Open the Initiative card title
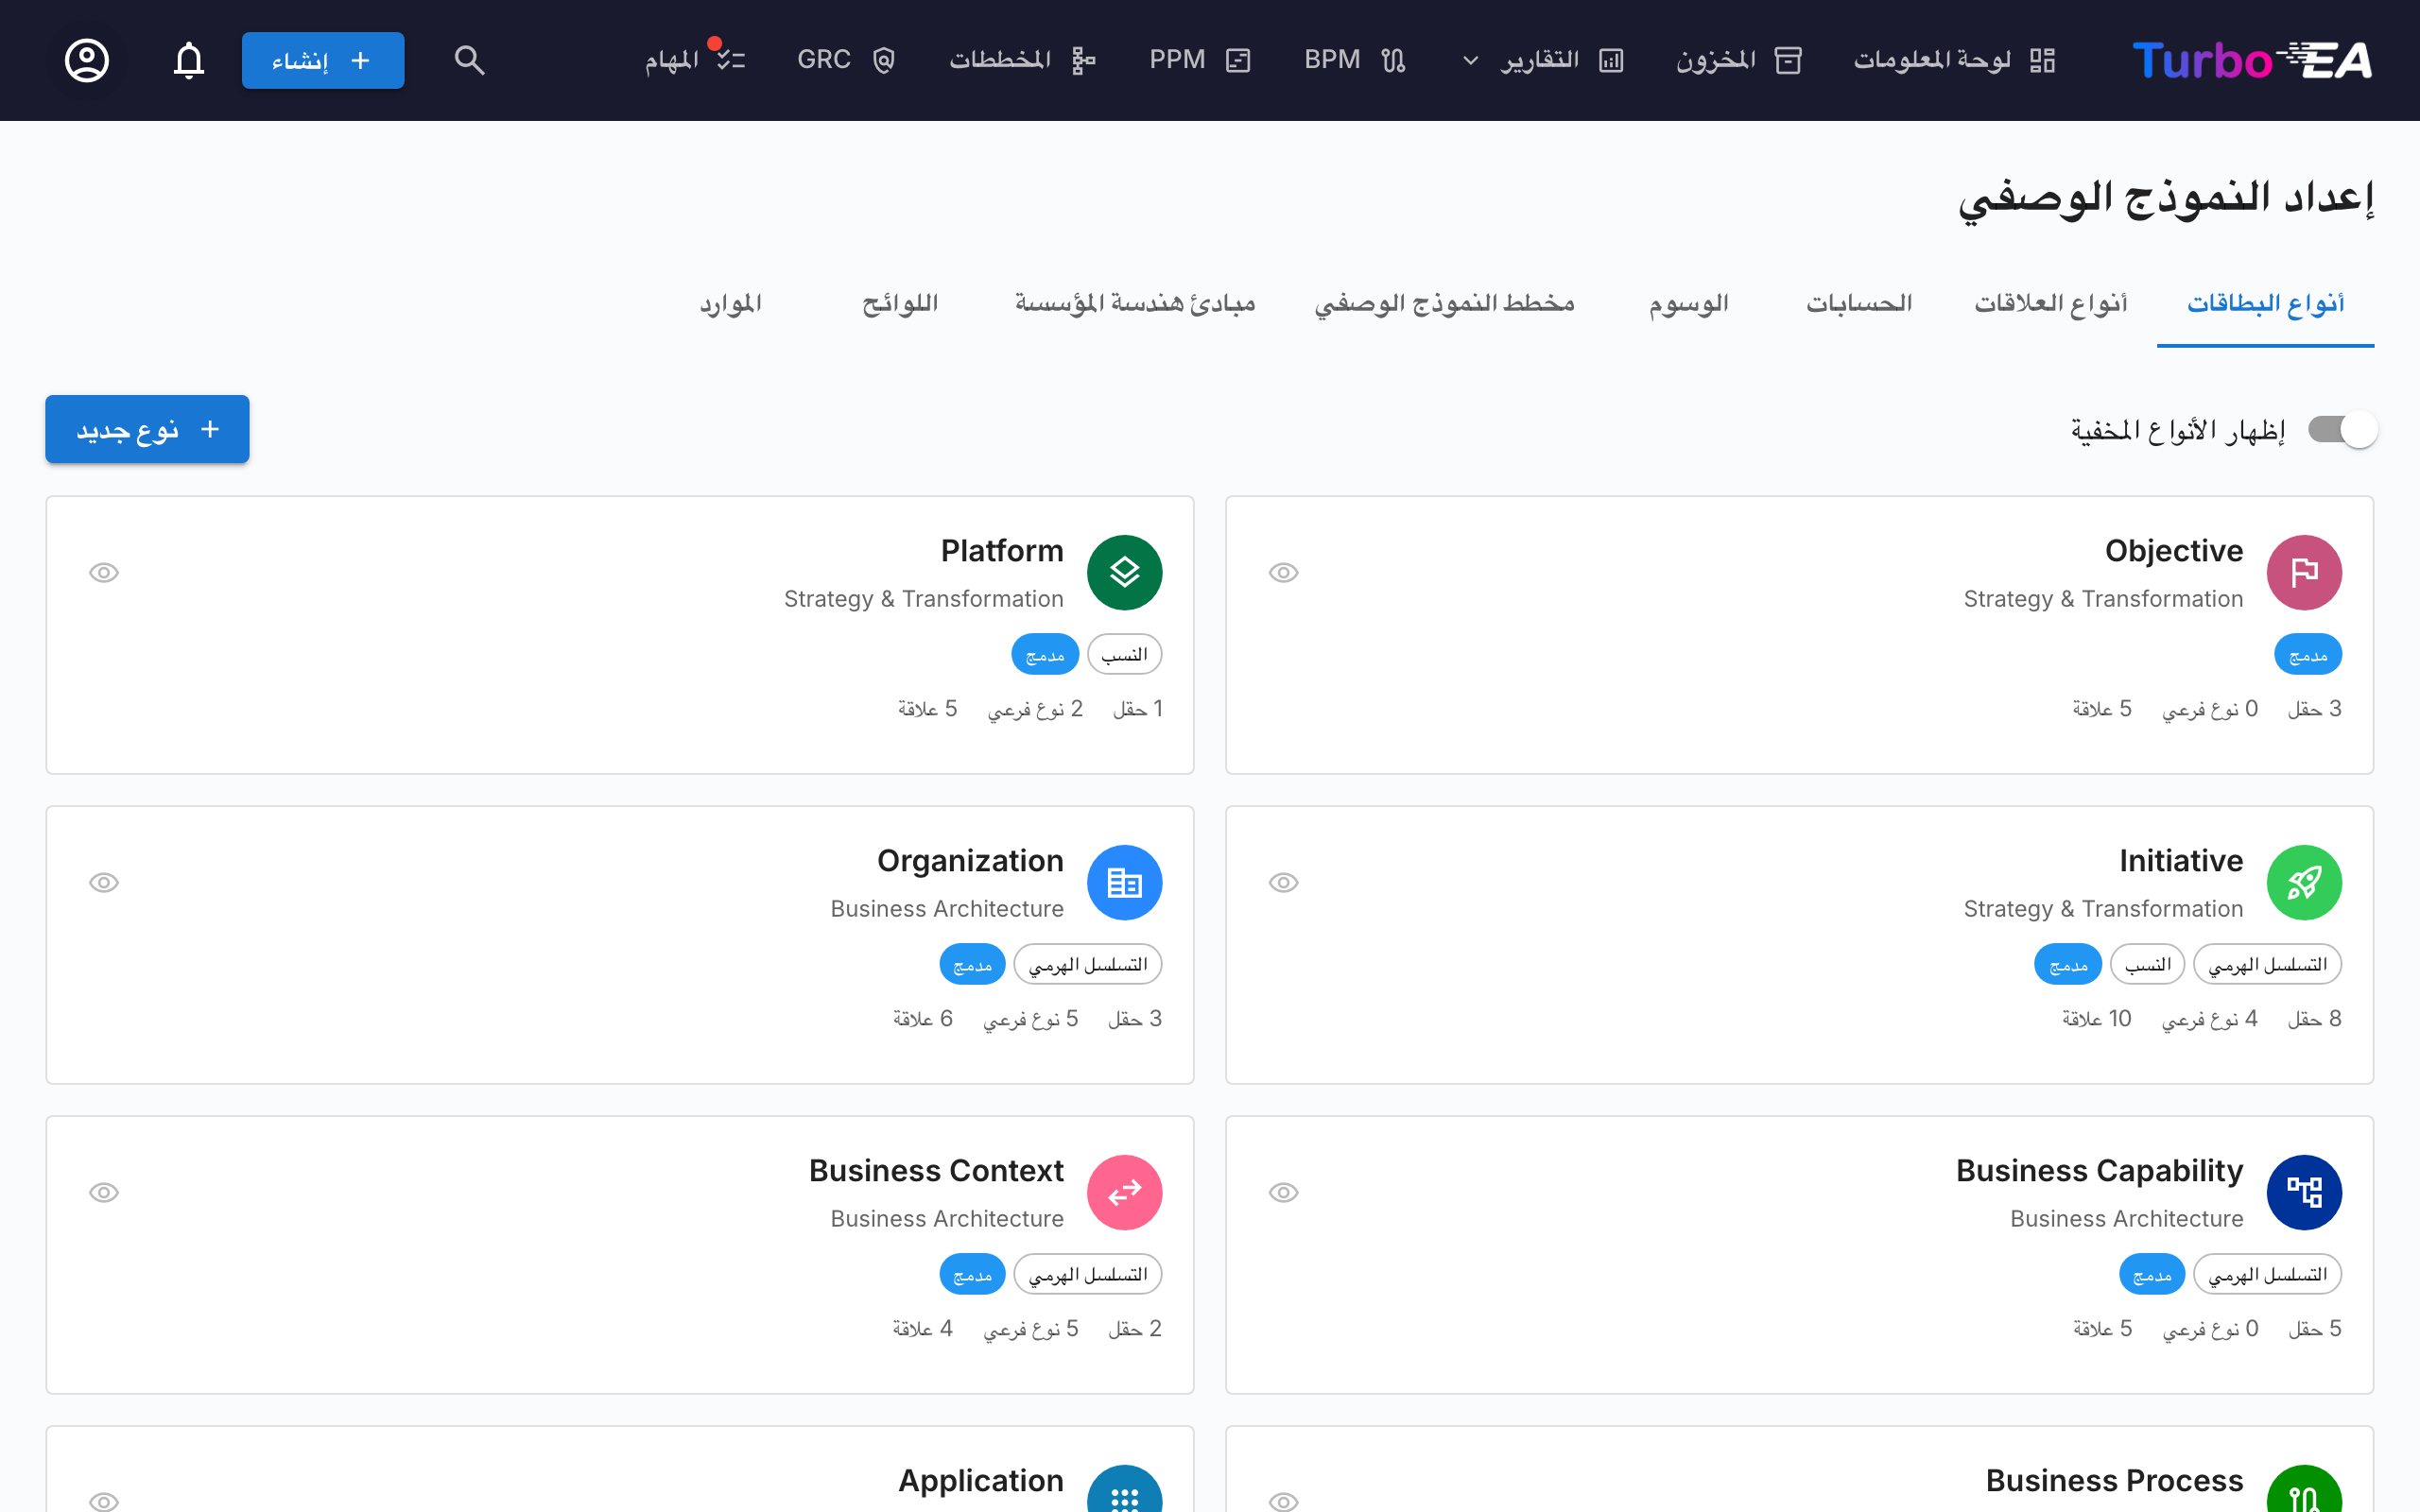The width and height of the screenshot is (2420, 1512). [2181, 861]
